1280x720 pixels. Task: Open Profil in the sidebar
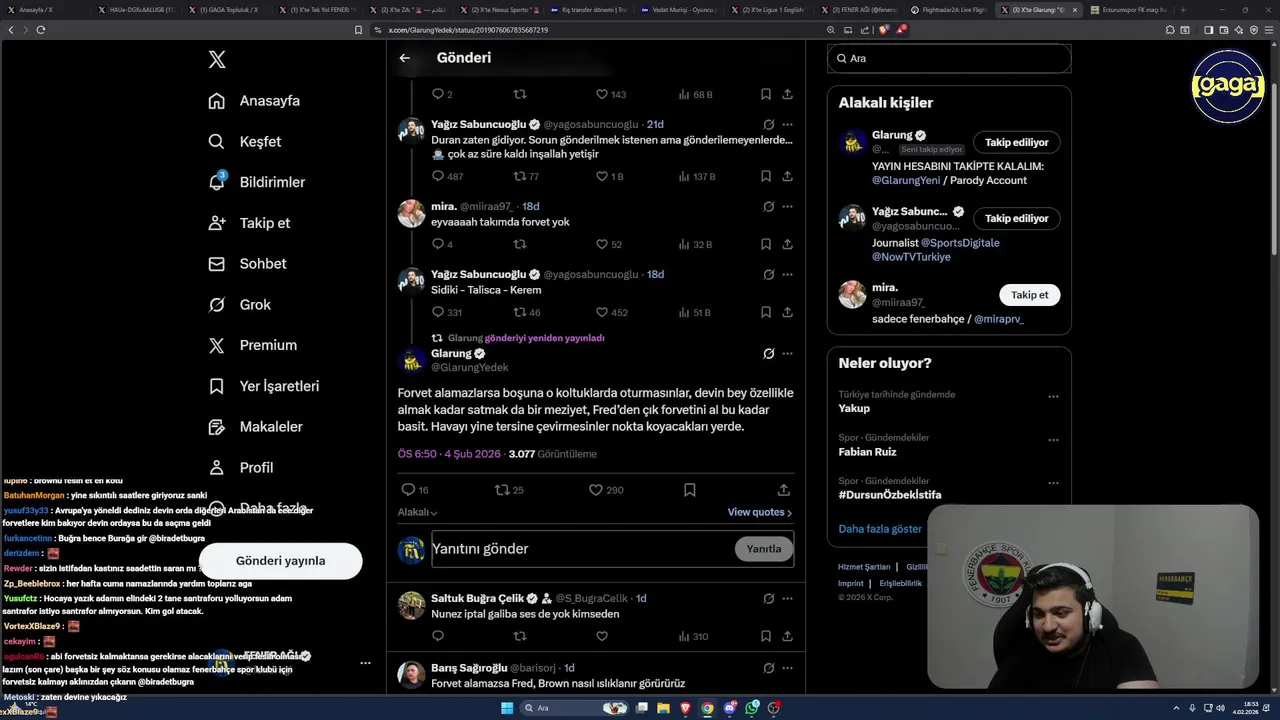[240, 467]
